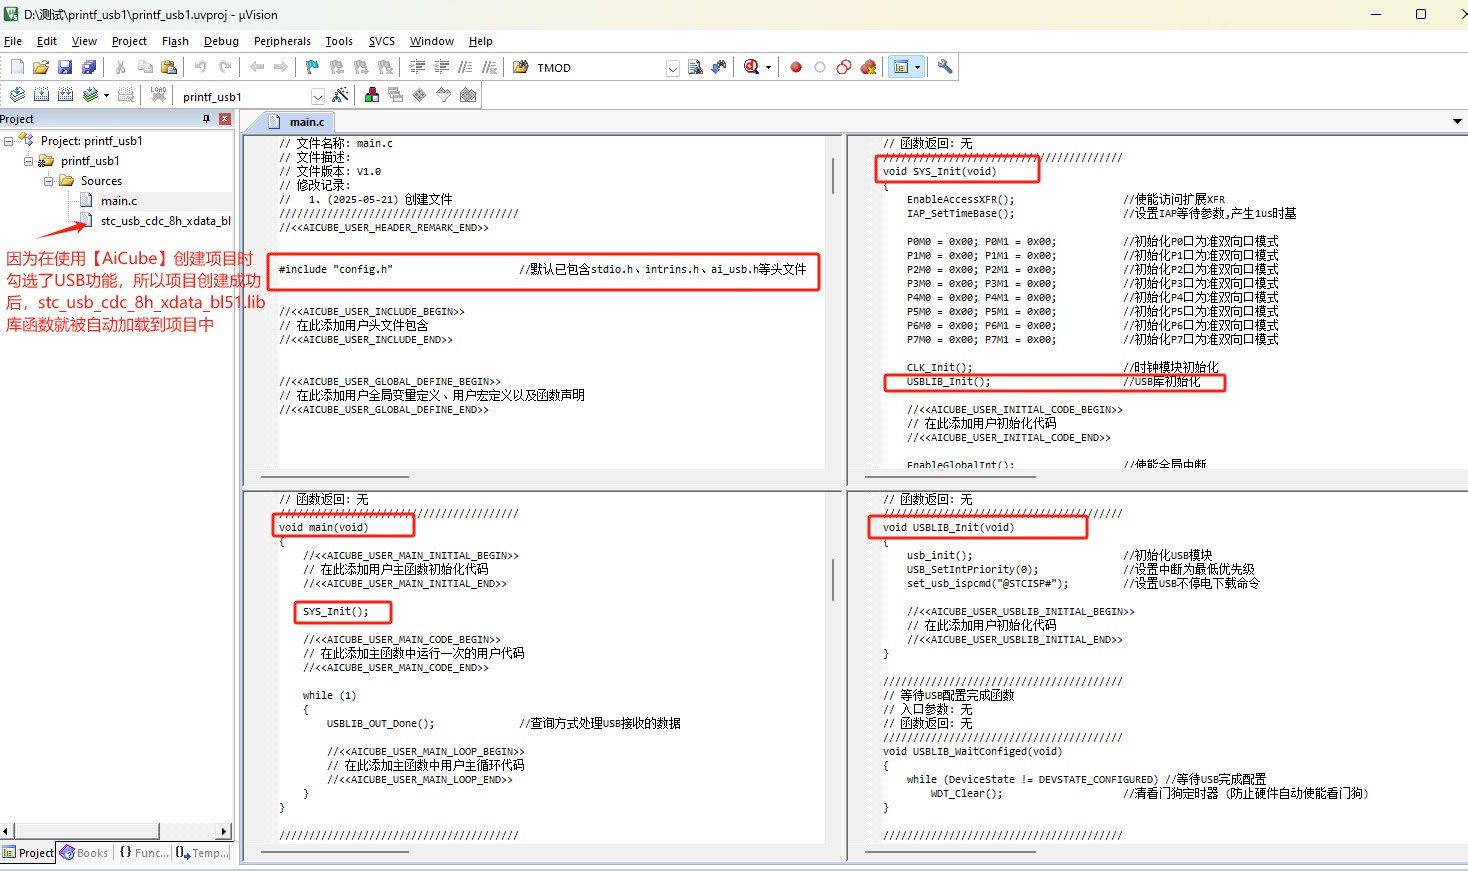Collapse the Sources group node
The width and height of the screenshot is (1468, 871).
[48, 181]
